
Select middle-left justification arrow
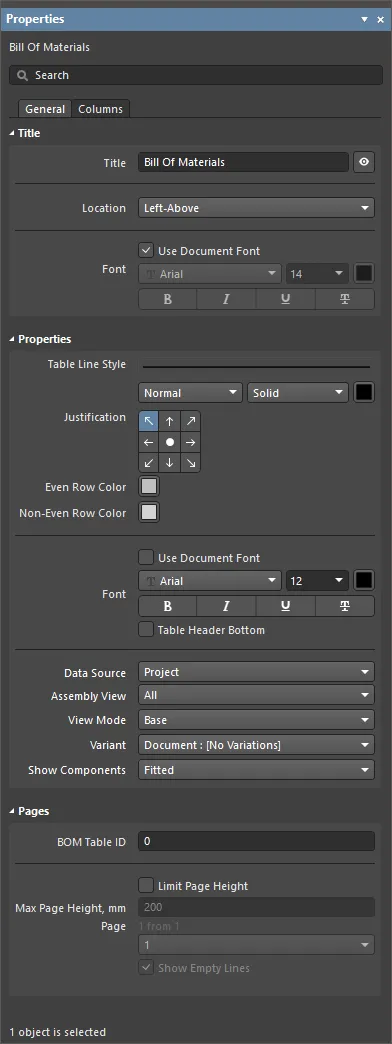(149, 442)
